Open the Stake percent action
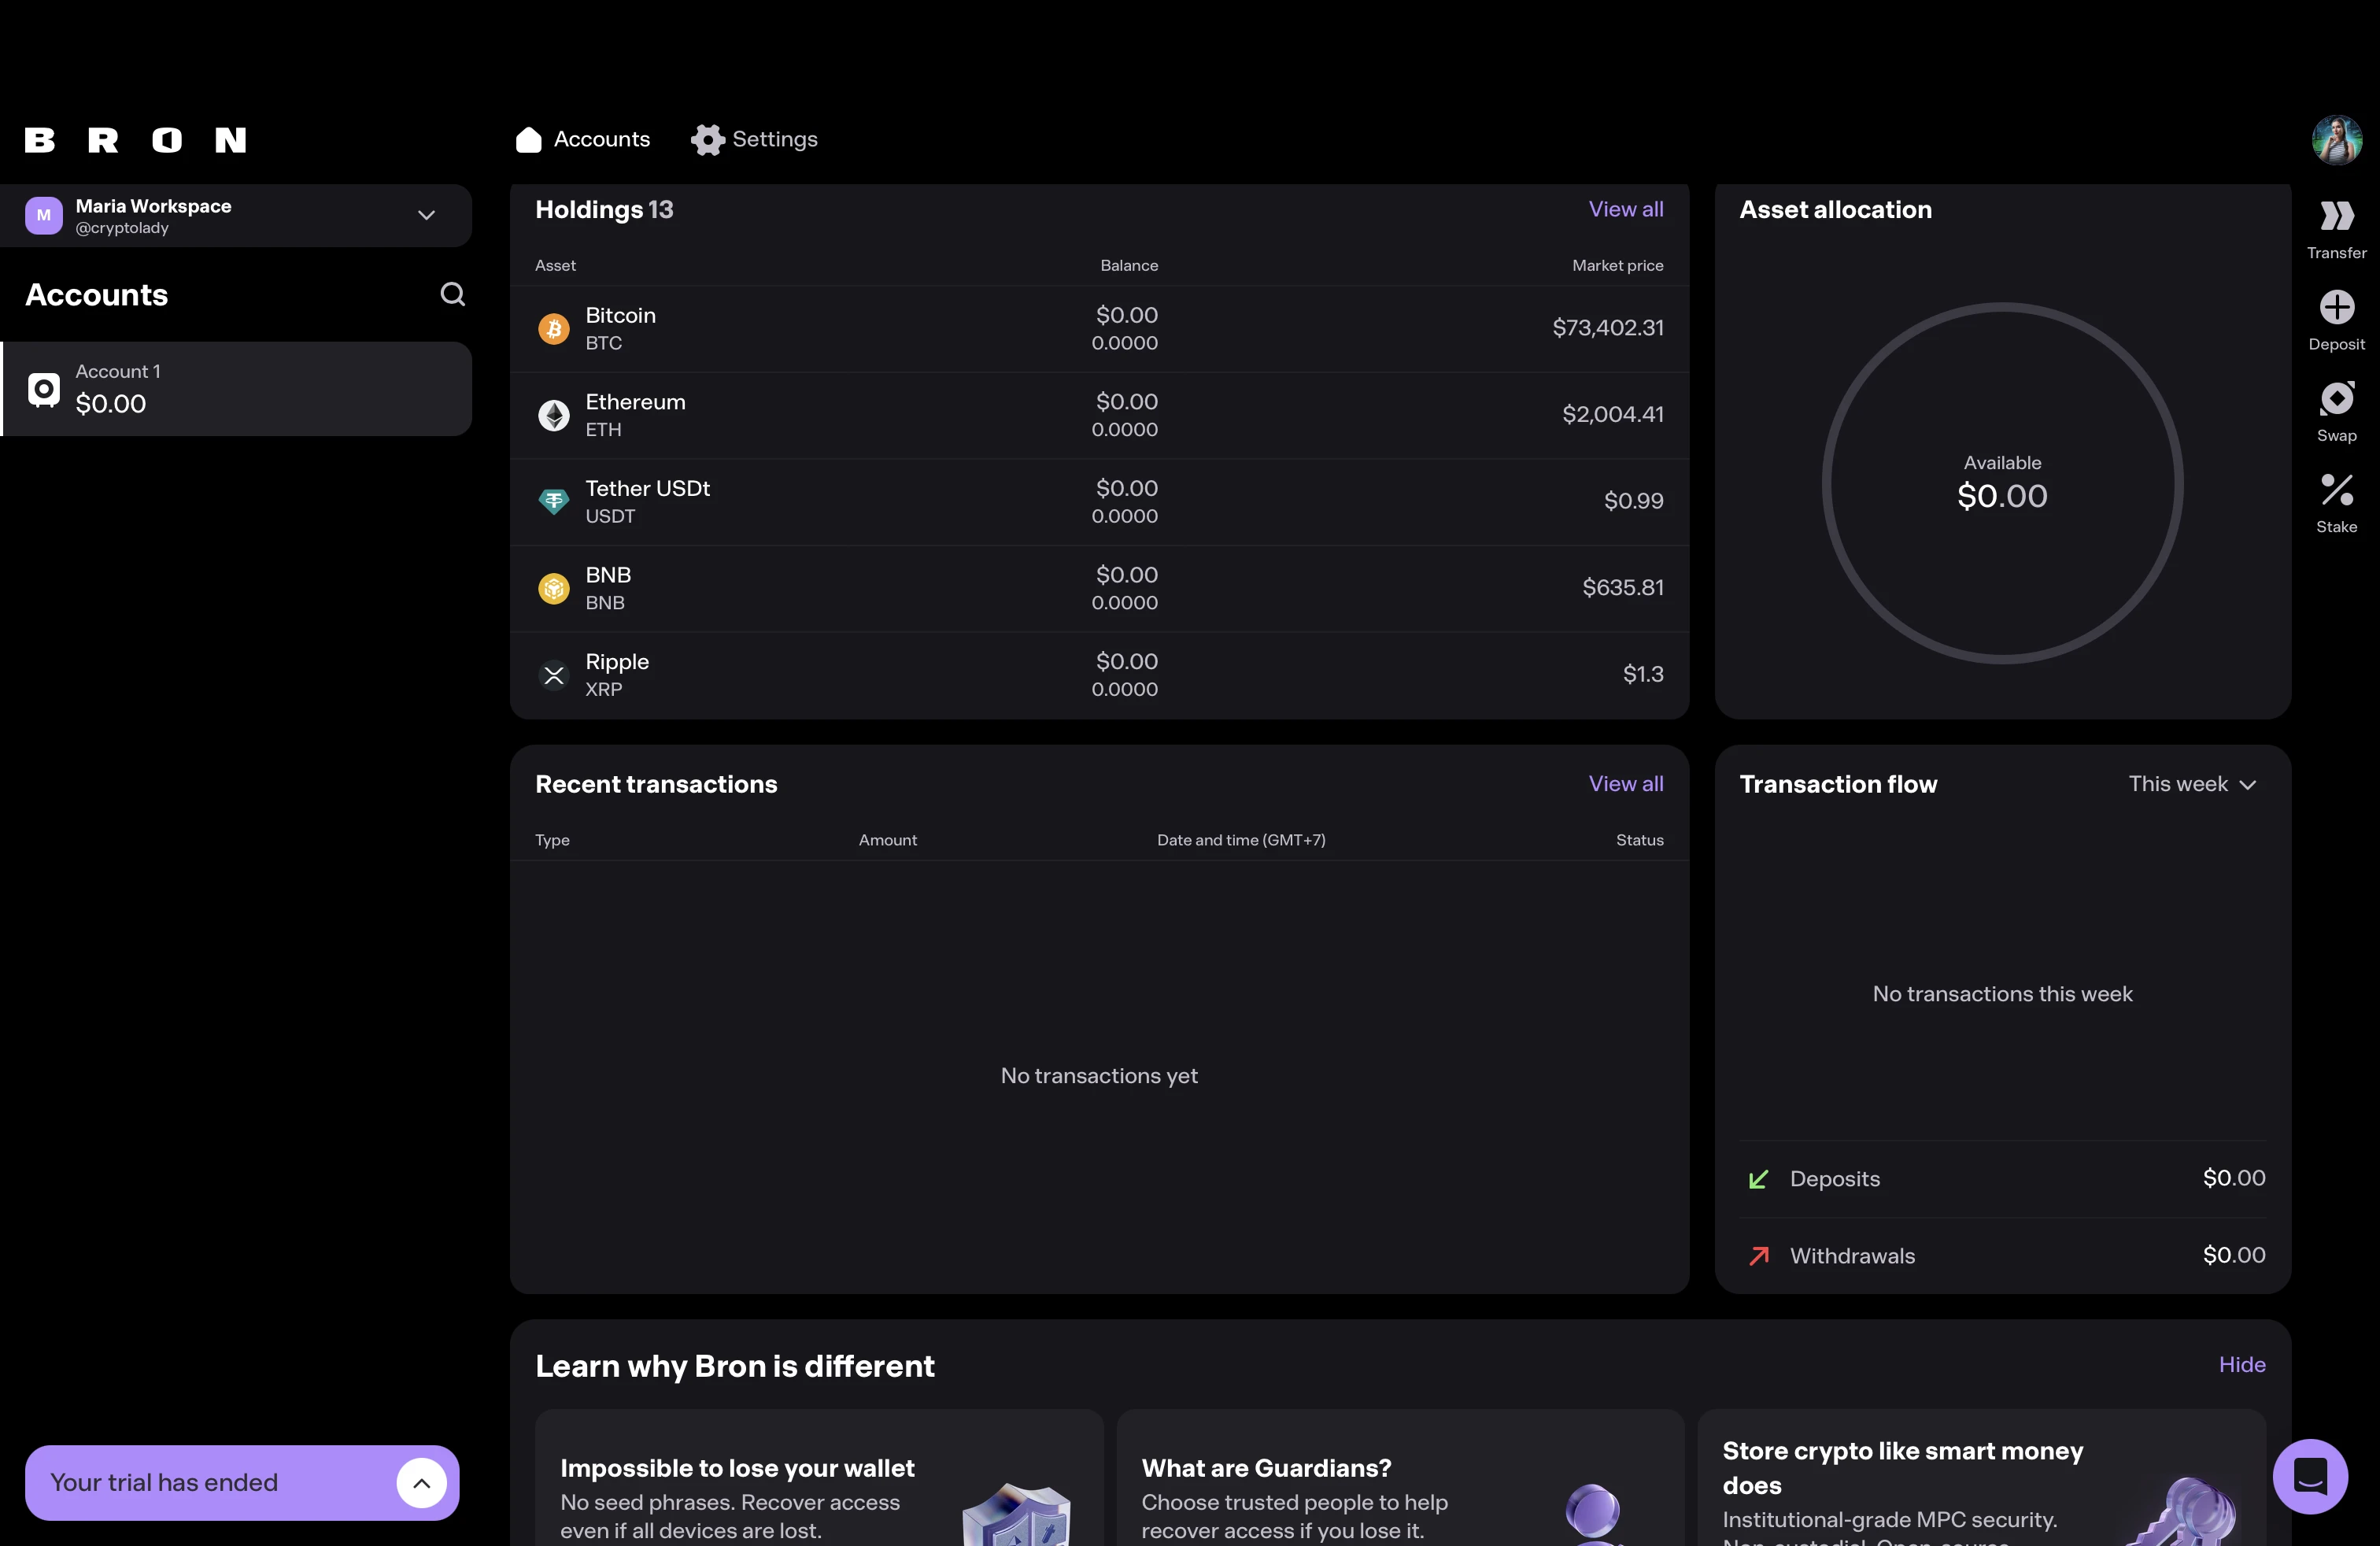This screenshot has width=2380, height=1546. [2336, 504]
